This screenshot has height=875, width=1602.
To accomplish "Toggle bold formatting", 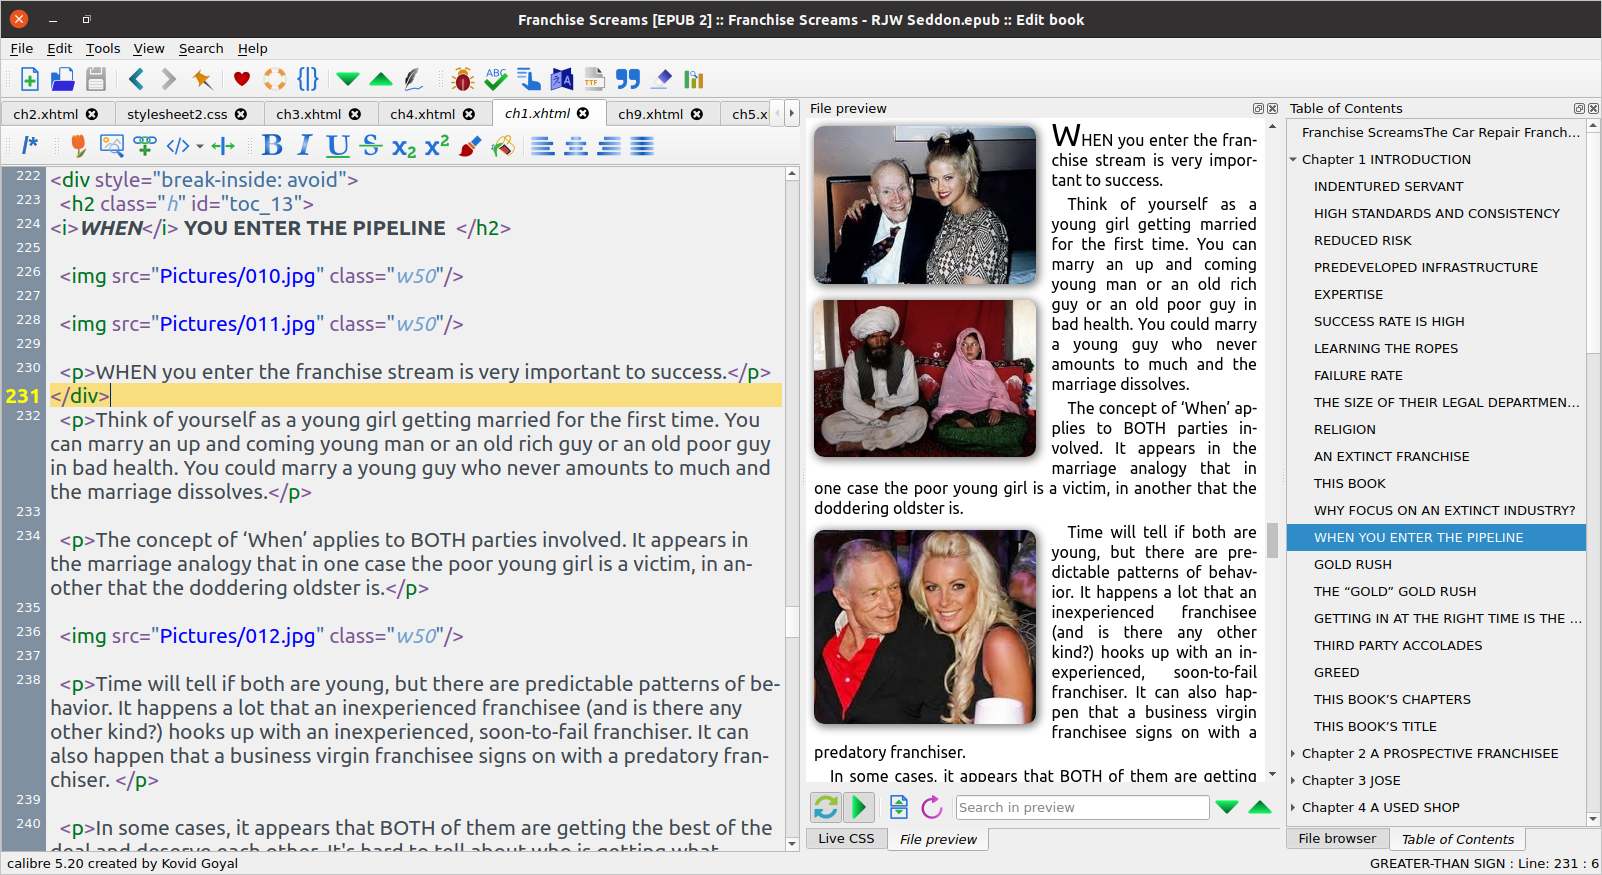I will (x=271, y=146).
